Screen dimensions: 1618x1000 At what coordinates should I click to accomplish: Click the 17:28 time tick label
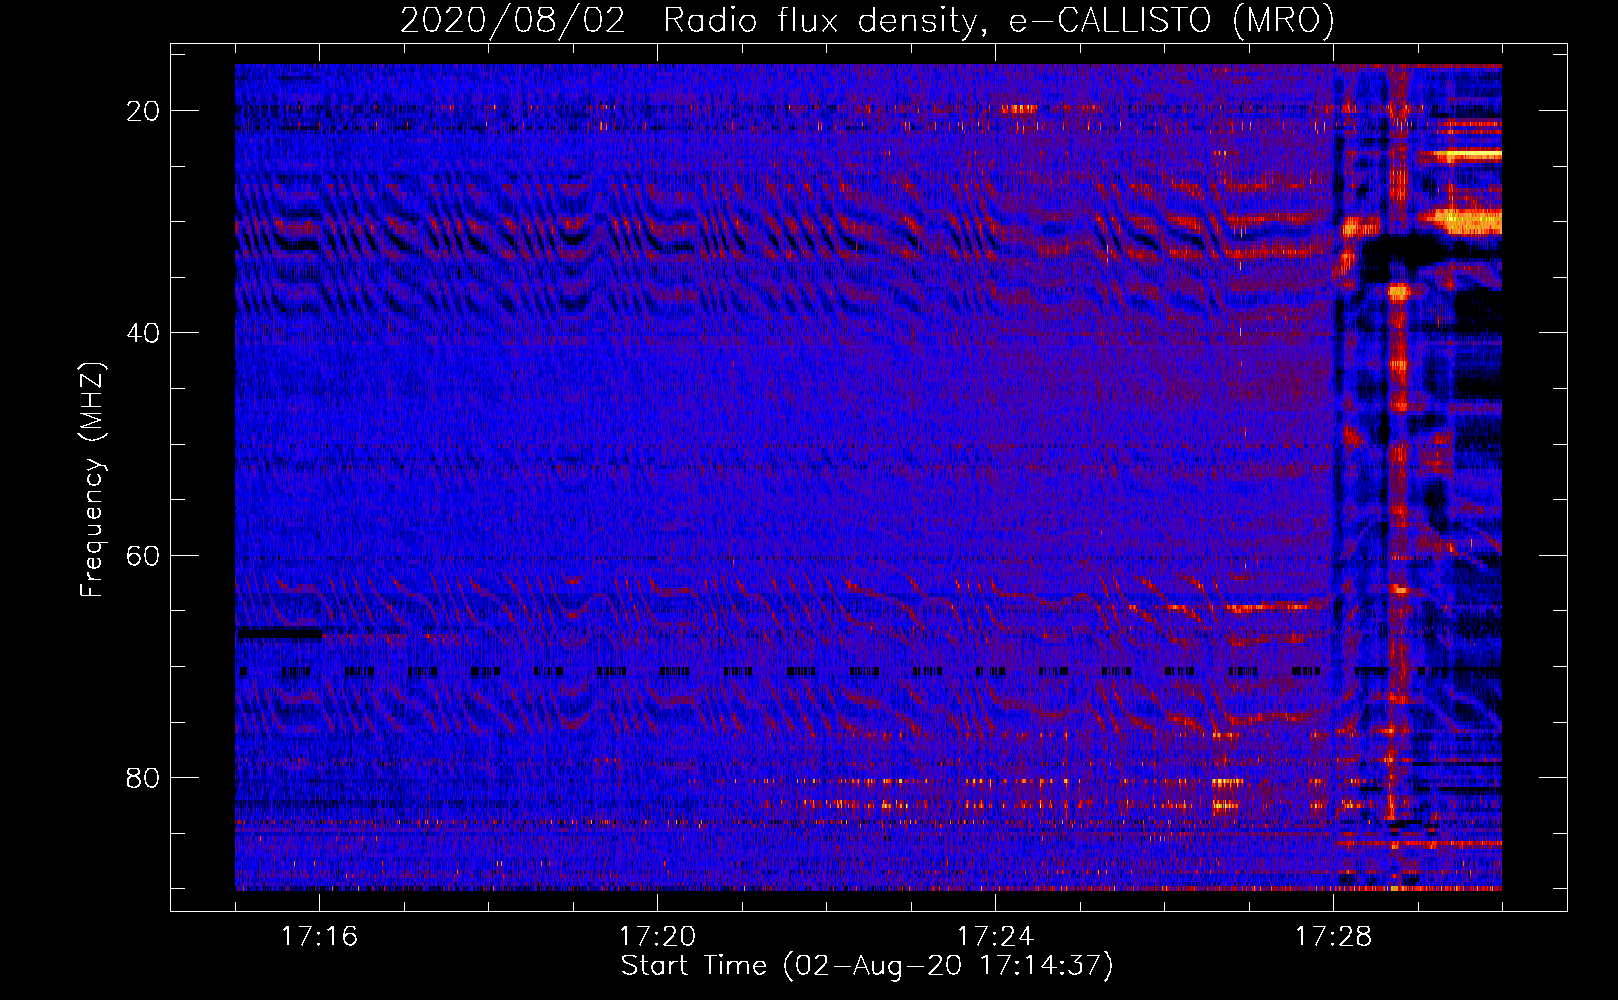tap(1333, 937)
